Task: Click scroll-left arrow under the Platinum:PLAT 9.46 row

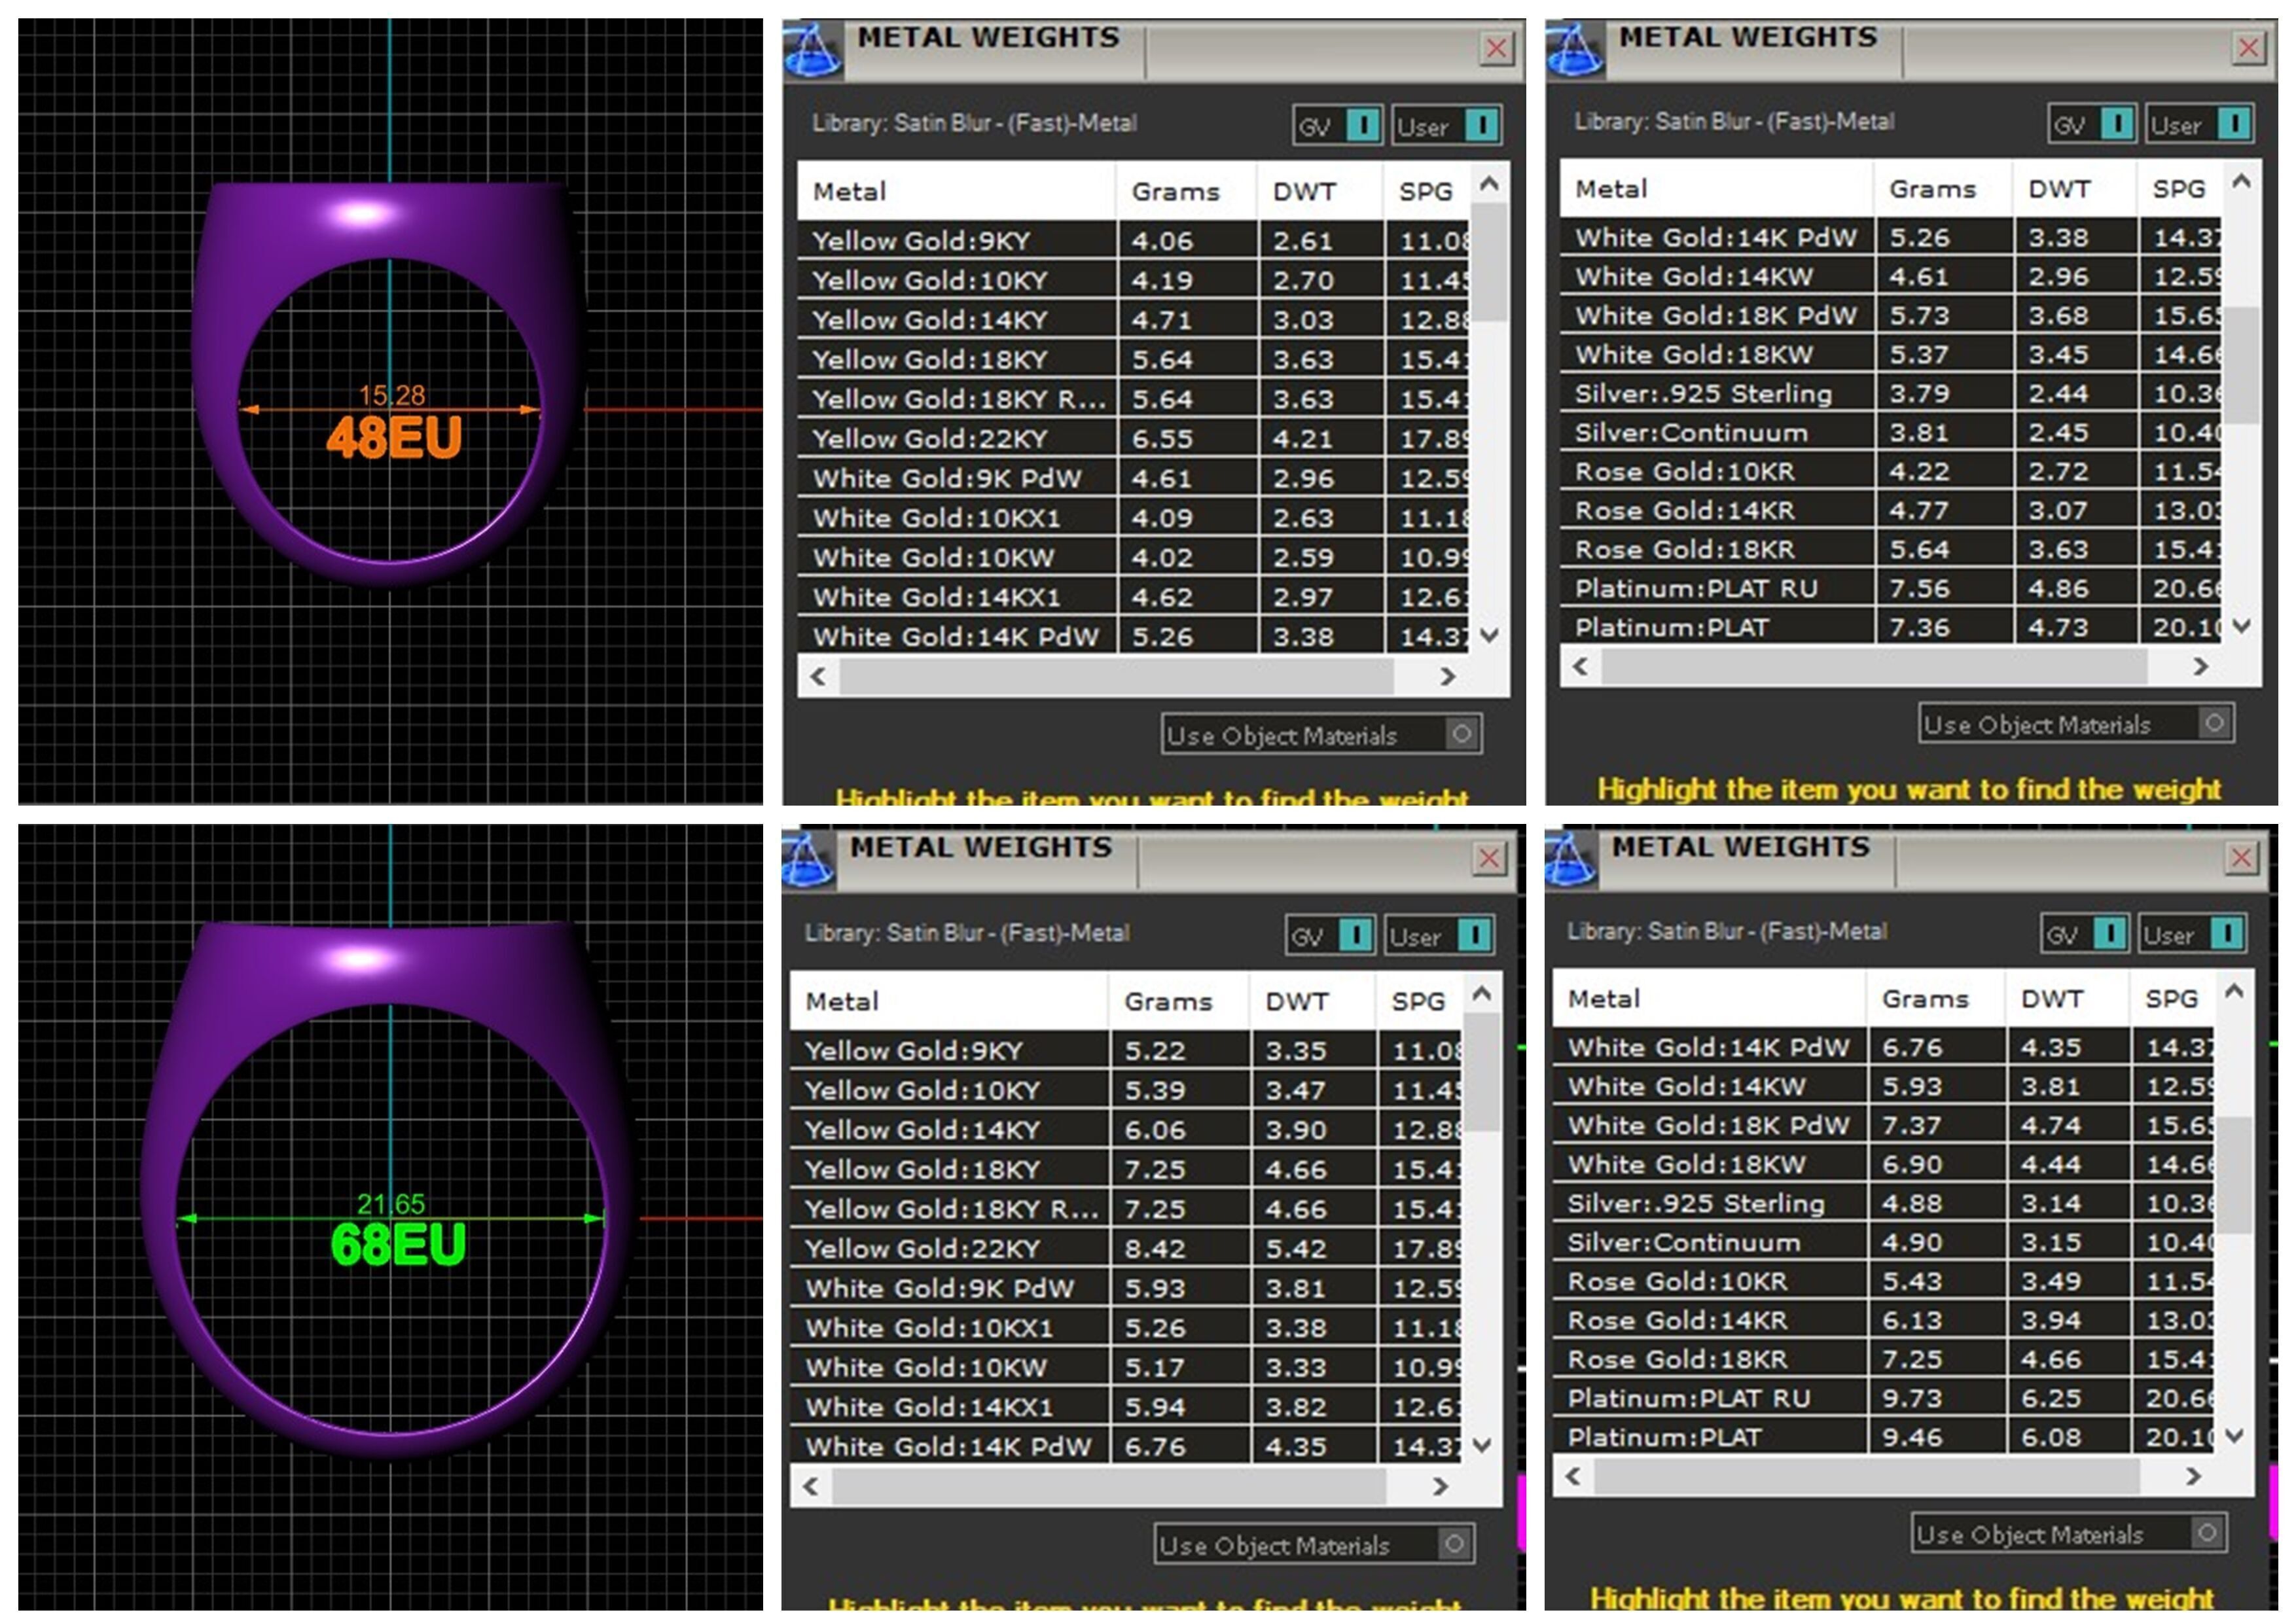Action: (1573, 1476)
